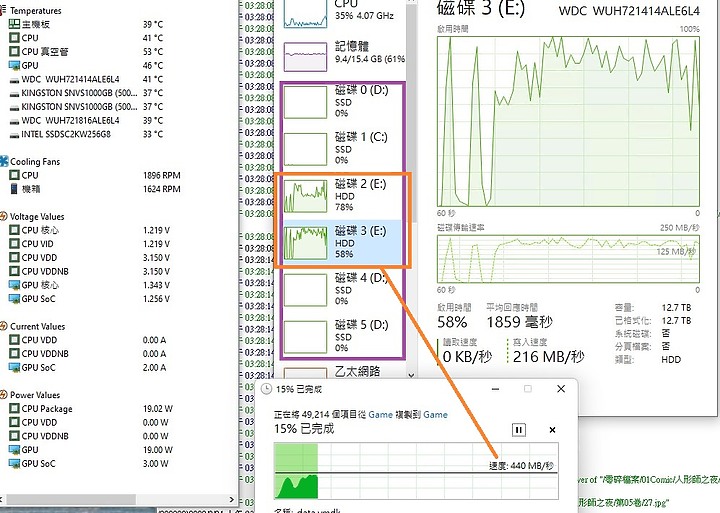
Task: Pause the file copy operation
Action: point(518,430)
